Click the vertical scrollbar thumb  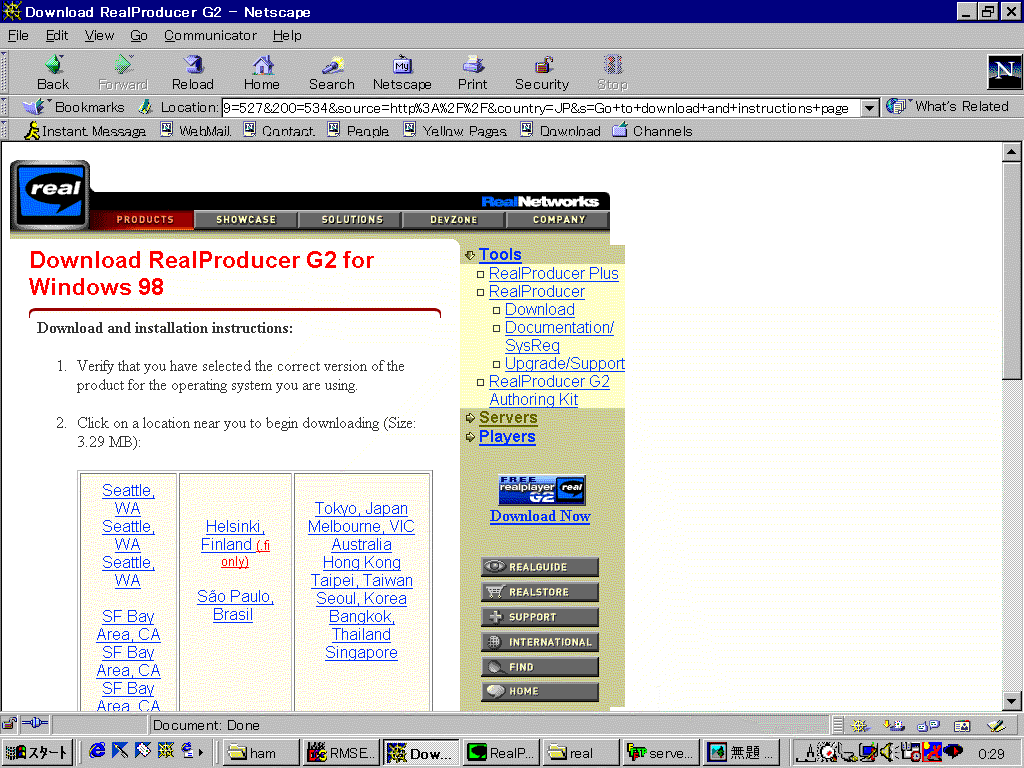[x=1011, y=270]
